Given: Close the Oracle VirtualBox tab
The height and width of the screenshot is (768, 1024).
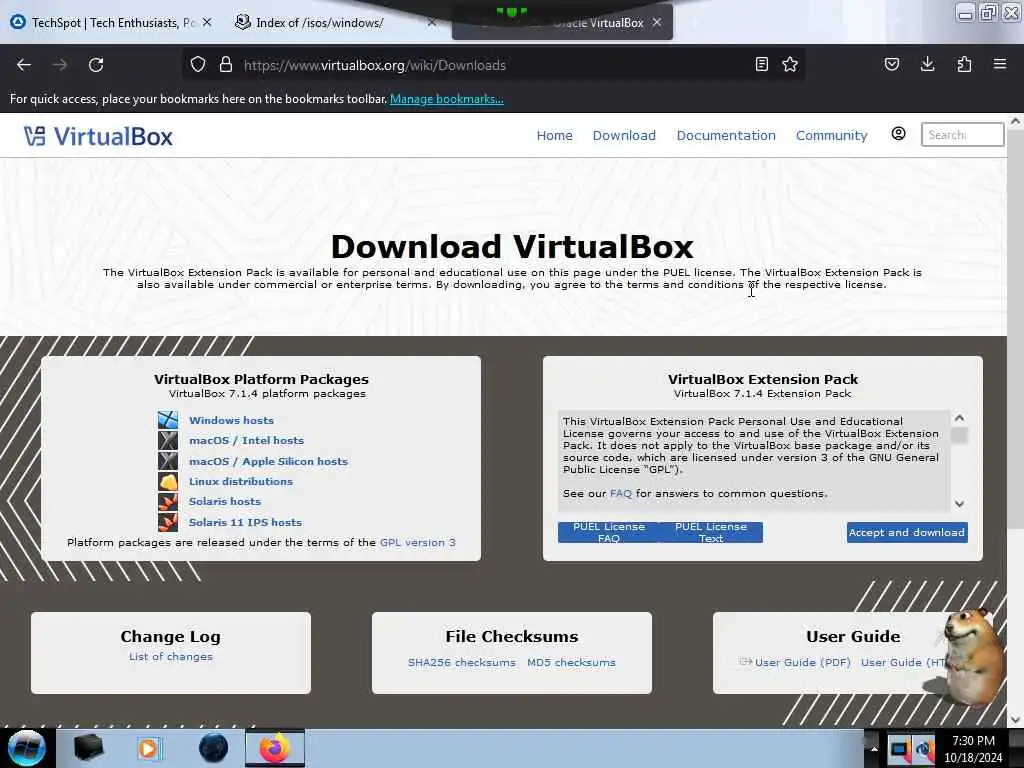Looking at the screenshot, I should tap(657, 22).
